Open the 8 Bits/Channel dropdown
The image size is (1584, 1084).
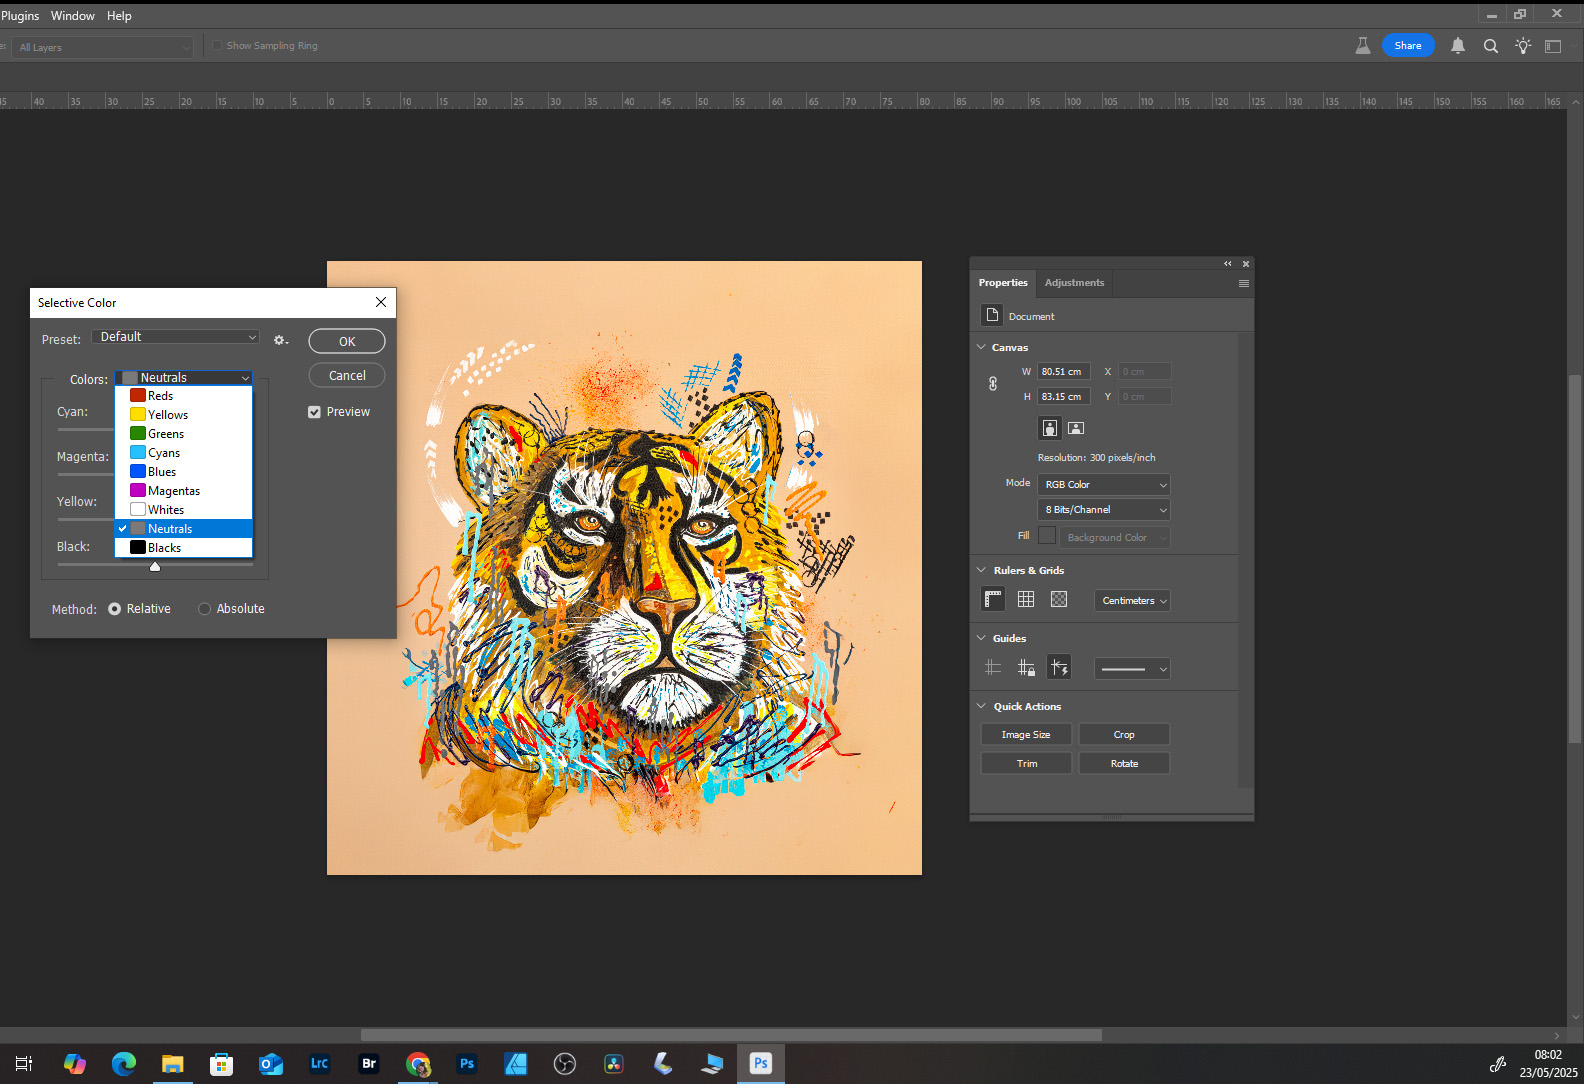coord(1104,510)
